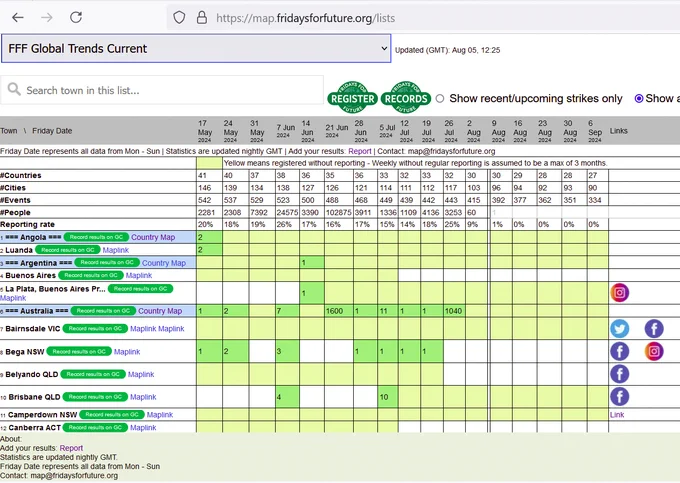Screen dimensions: 680x483
Task: Open Country Map link for Angola
Action: pos(153,237)
